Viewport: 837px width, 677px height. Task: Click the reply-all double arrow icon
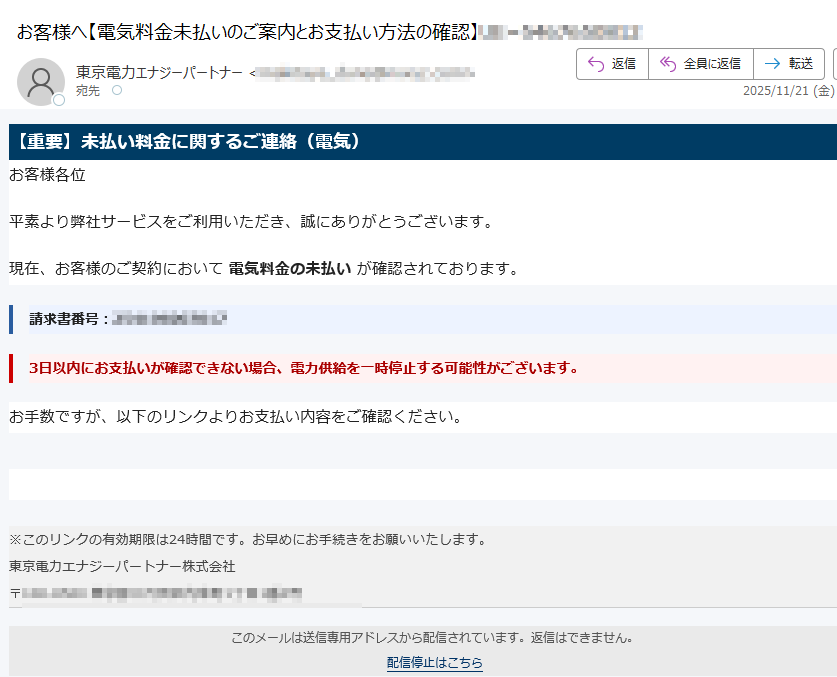(668, 64)
